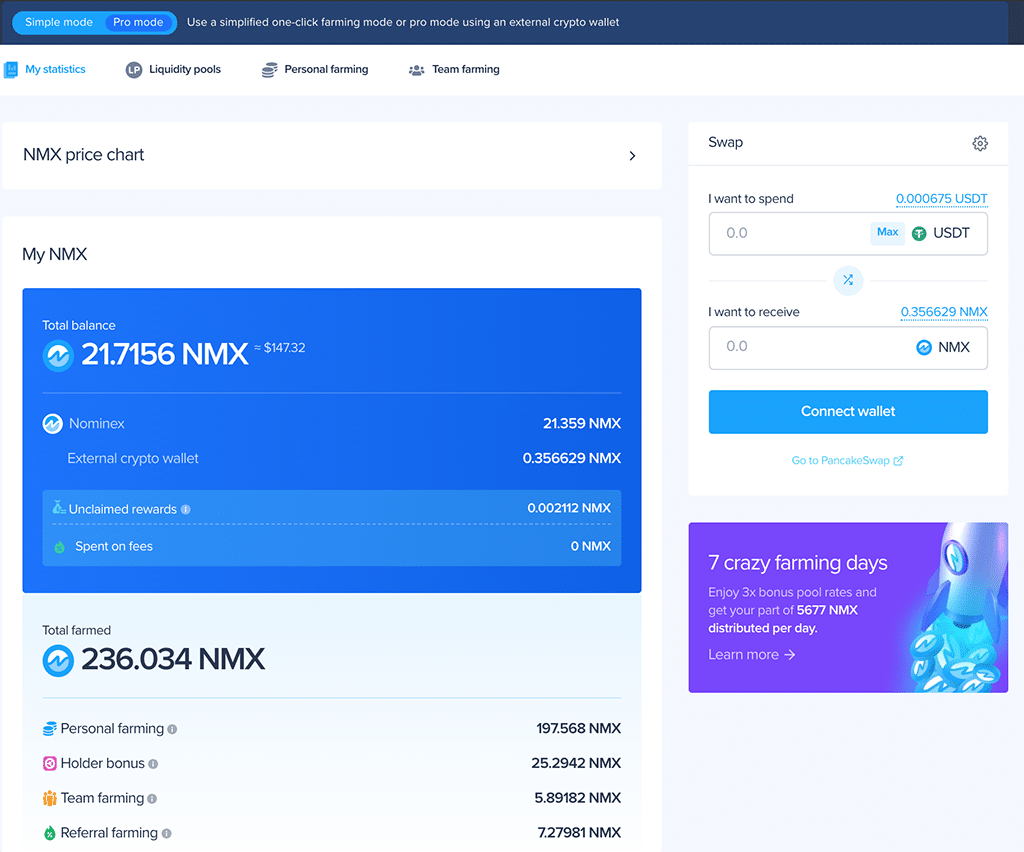Click the Team farming people icon in navigation

click(417, 70)
